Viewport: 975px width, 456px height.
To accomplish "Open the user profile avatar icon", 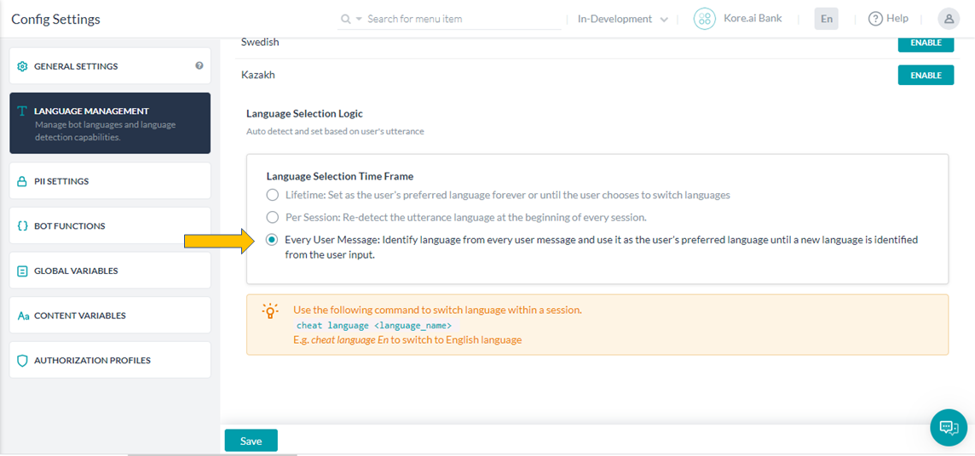I will pyautogui.click(x=948, y=19).
